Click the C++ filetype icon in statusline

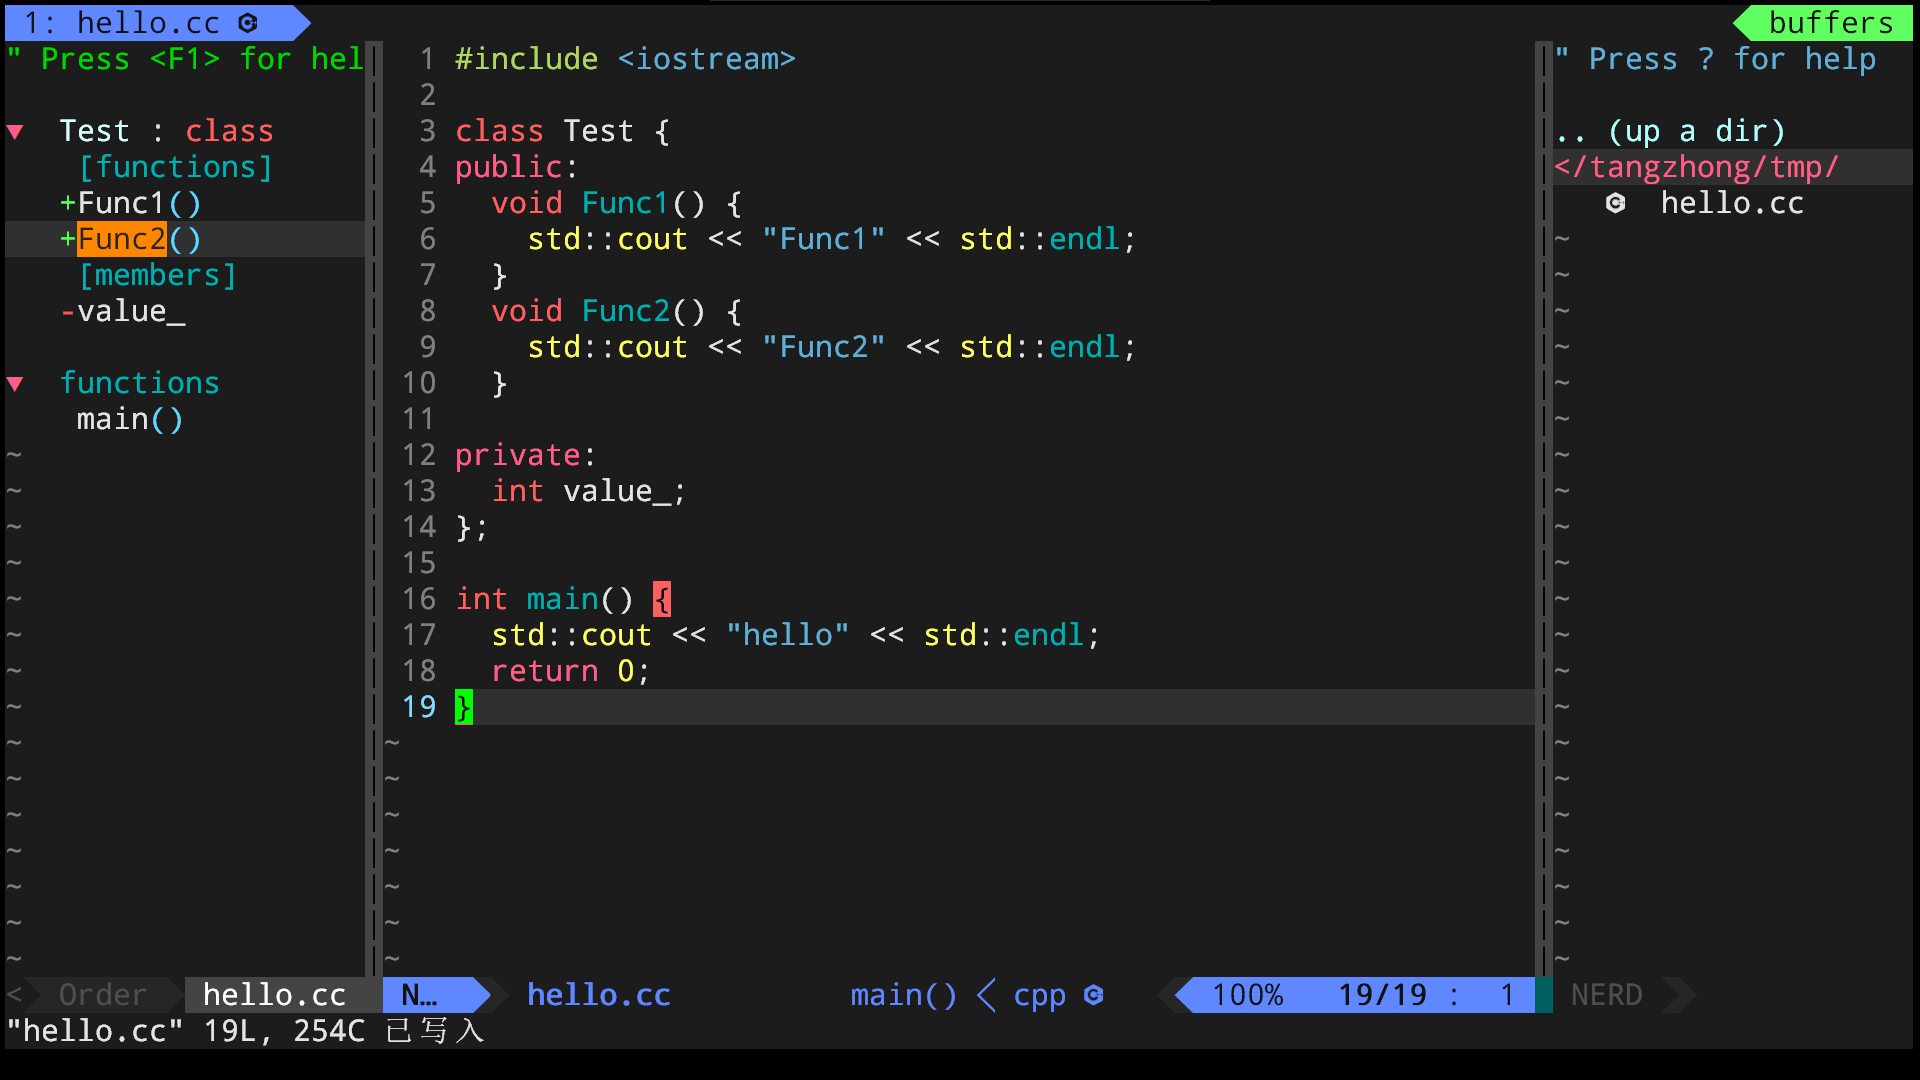click(x=1093, y=995)
